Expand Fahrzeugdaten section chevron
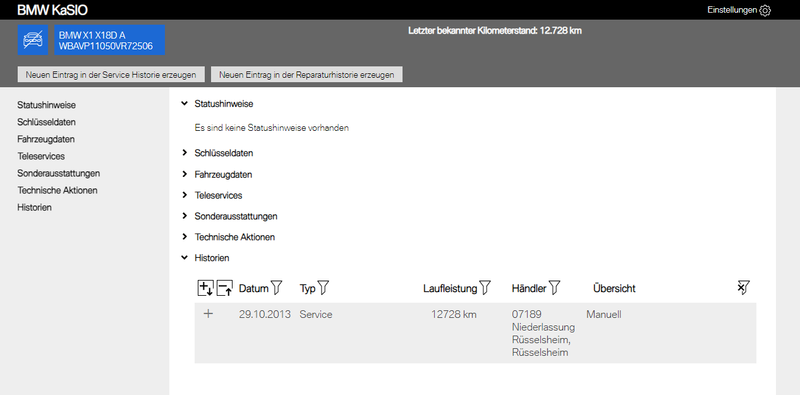800x395 pixels. pos(184,174)
